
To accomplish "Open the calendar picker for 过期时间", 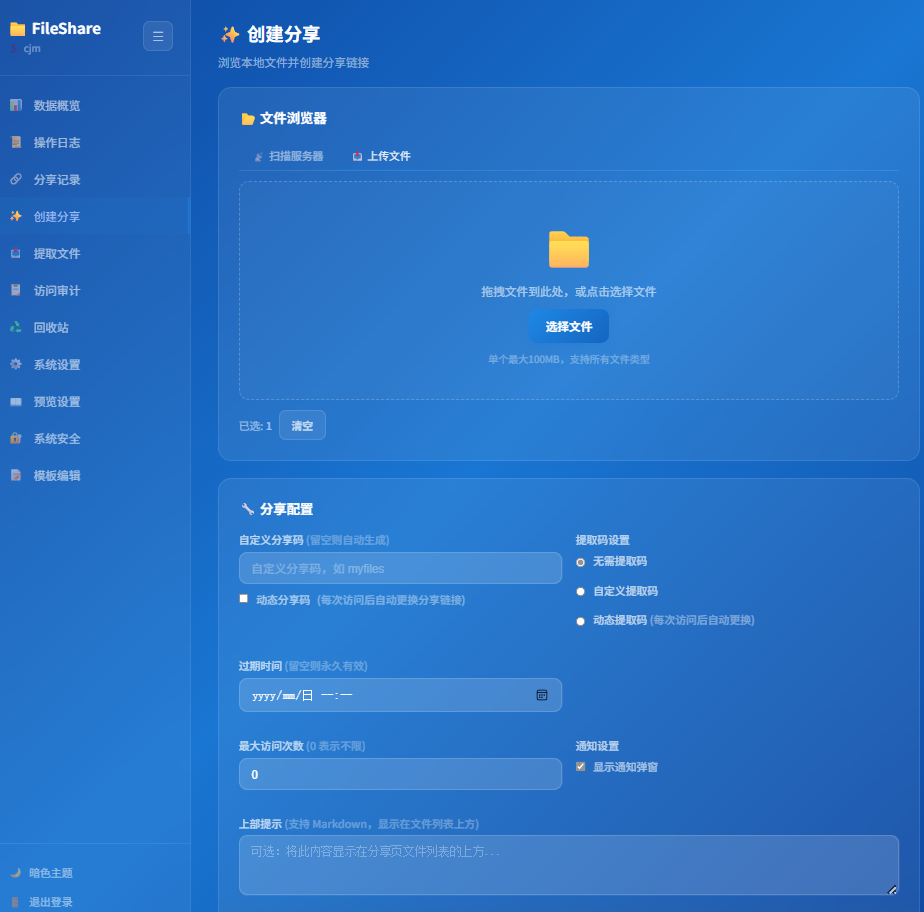I will [542, 695].
